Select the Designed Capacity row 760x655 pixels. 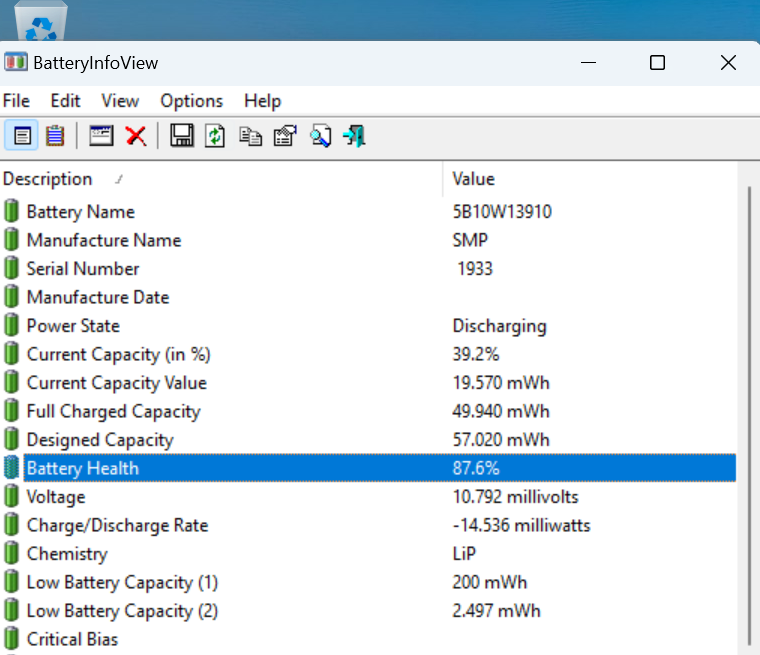368,440
